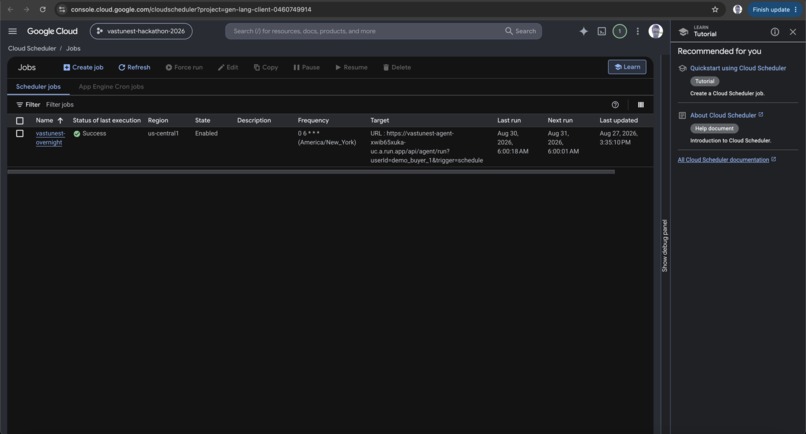
Task: Click the us-central1 region cell
Action: click(x=163, y=133)
